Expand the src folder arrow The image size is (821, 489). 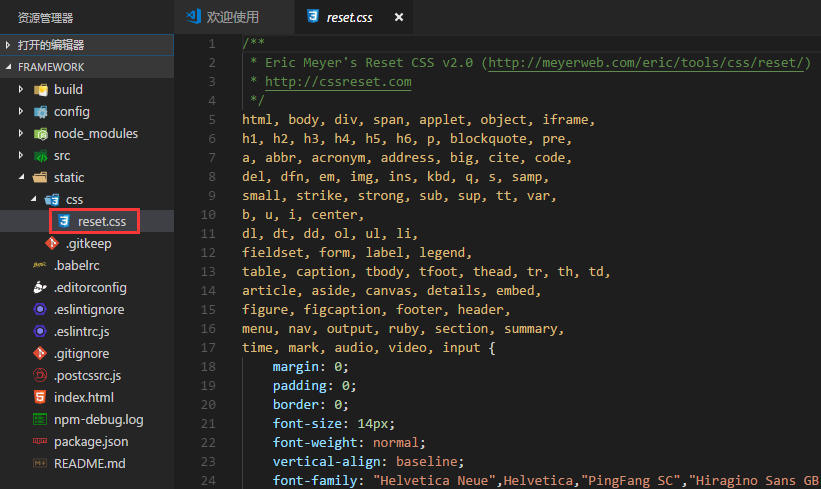20,155
